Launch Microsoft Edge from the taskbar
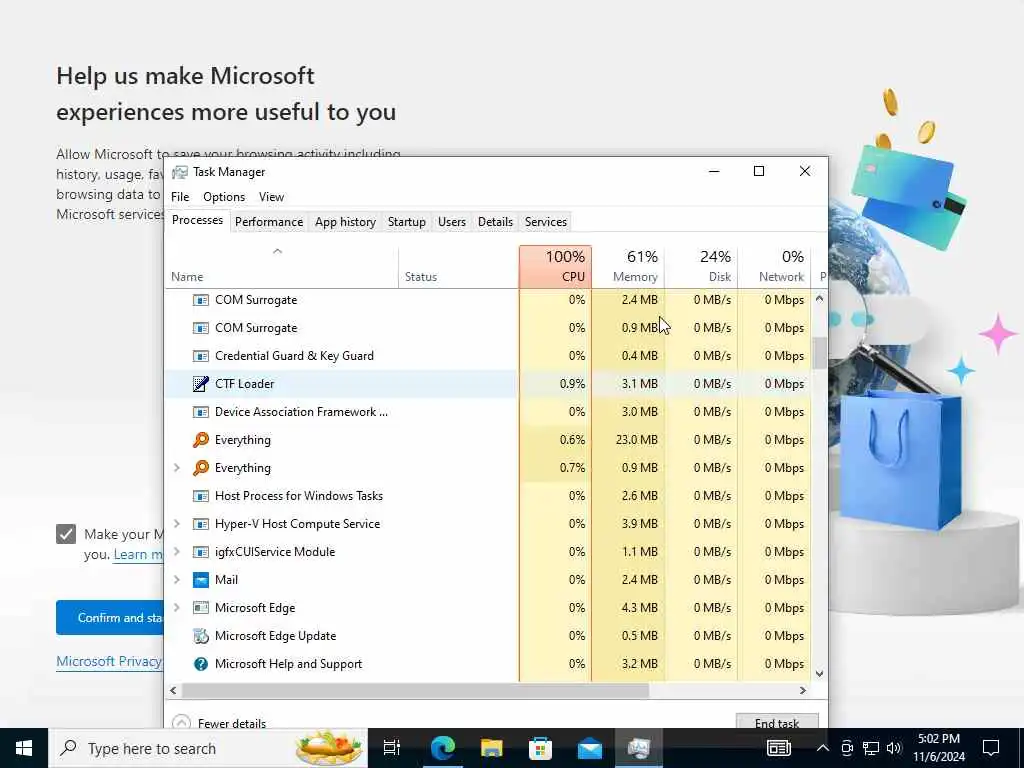 442,748
